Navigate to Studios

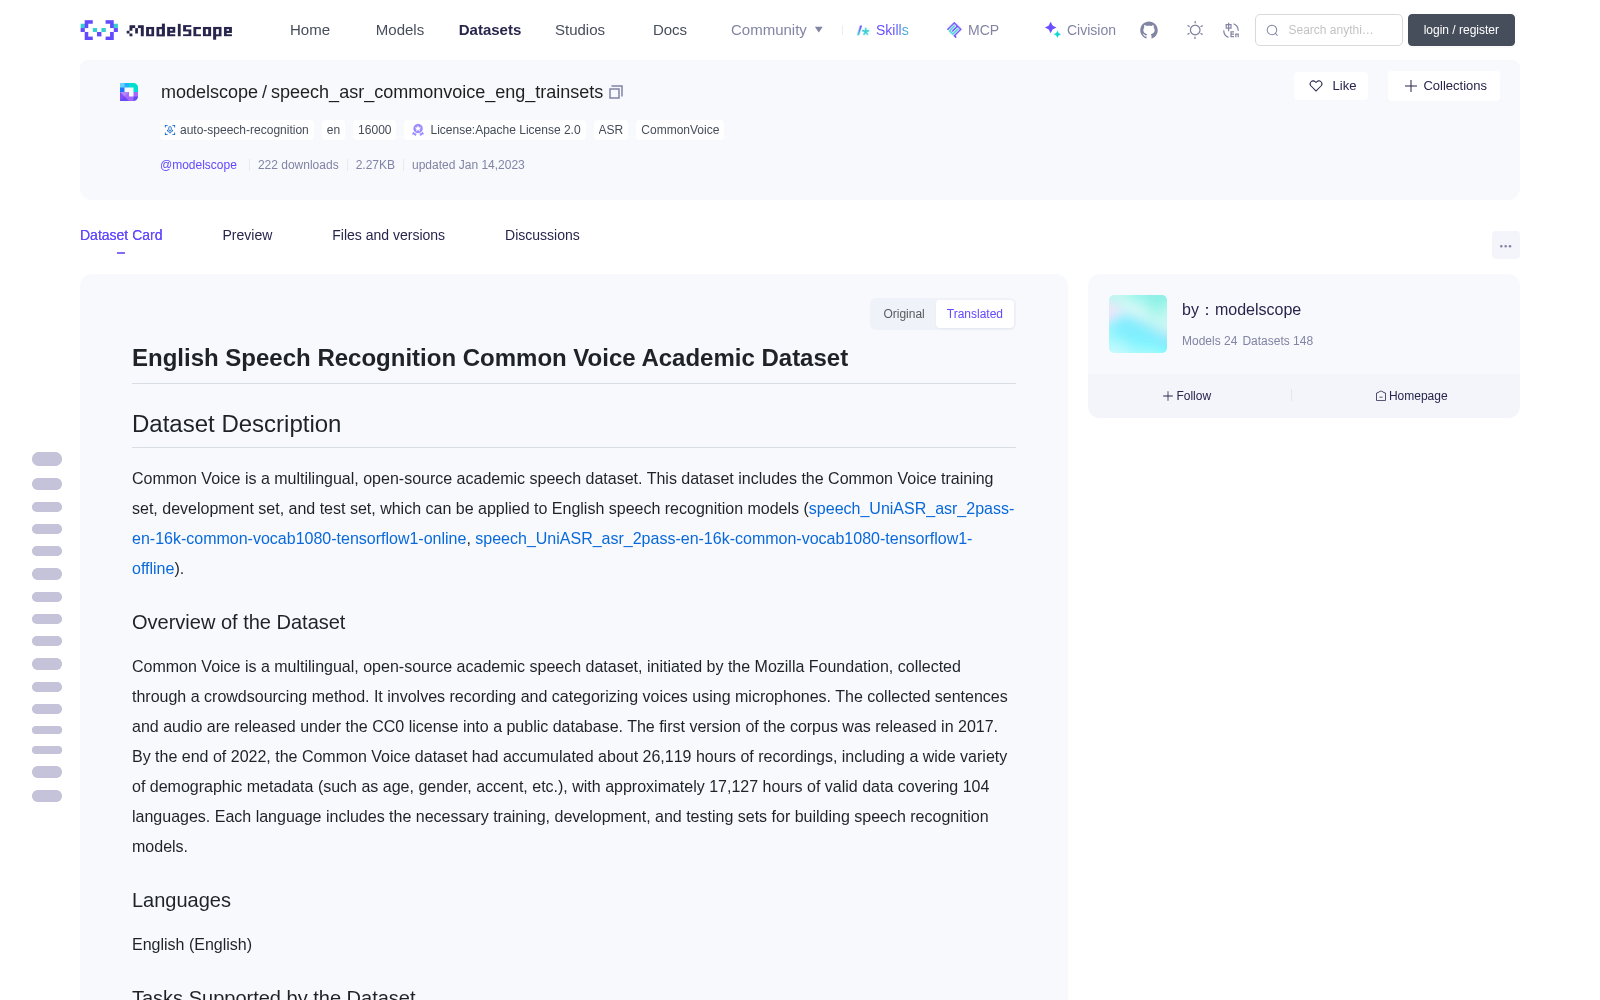point(580,30)
